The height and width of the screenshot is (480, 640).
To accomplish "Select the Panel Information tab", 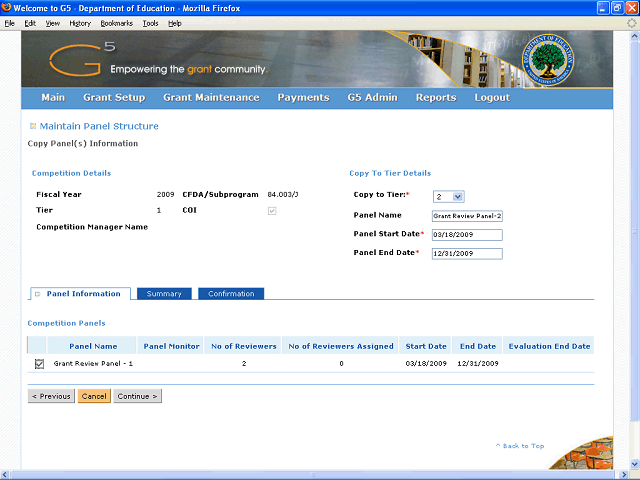I will [x=80, y=294].
